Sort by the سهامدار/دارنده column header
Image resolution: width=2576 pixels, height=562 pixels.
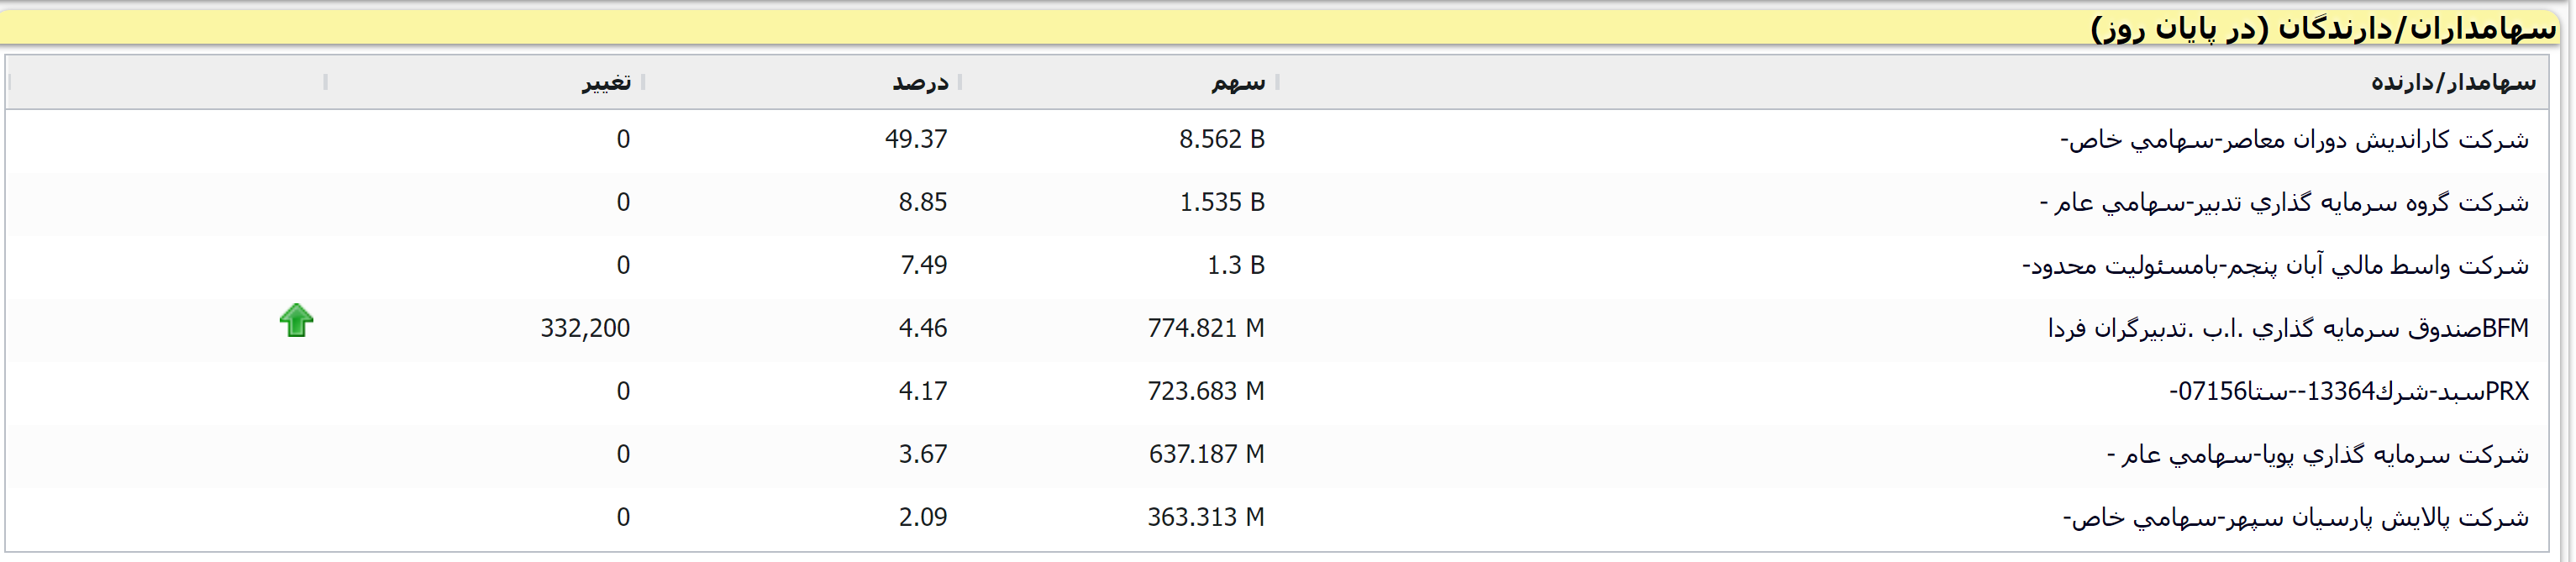pyautogui.click(x=2452, y=83)
